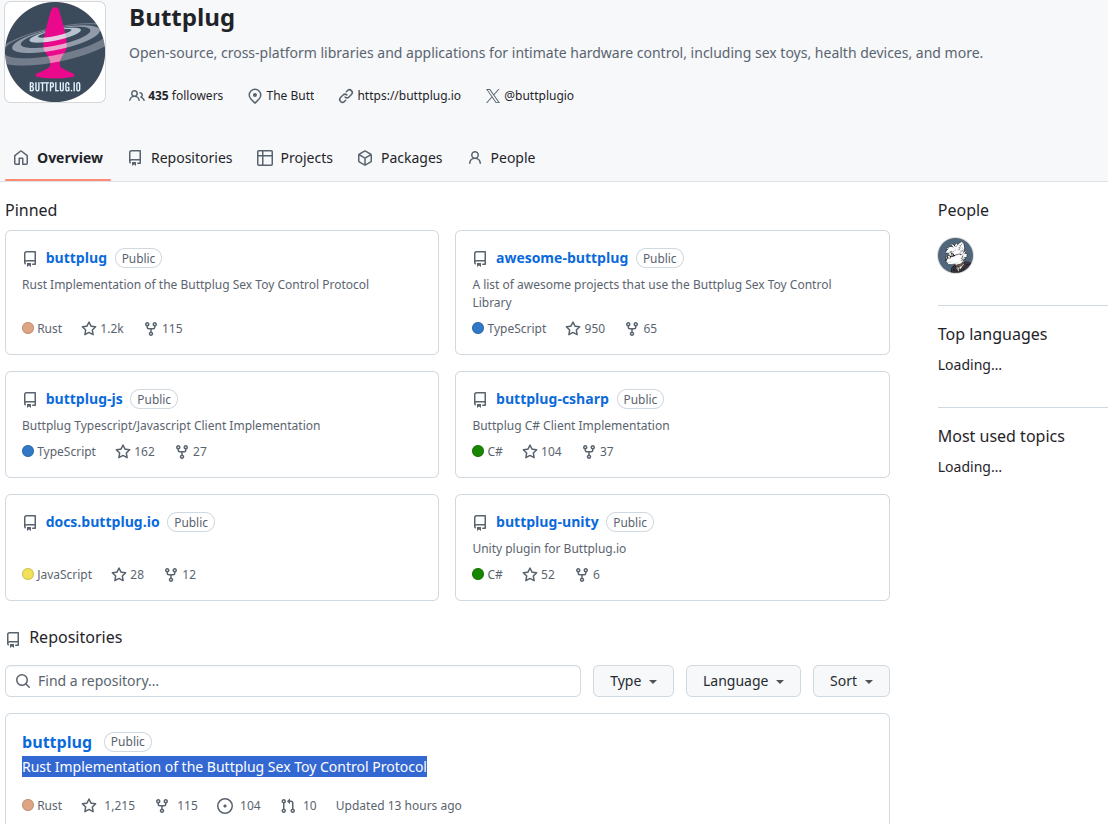Click the package cube icon in Packages tab

coord(365,158)
